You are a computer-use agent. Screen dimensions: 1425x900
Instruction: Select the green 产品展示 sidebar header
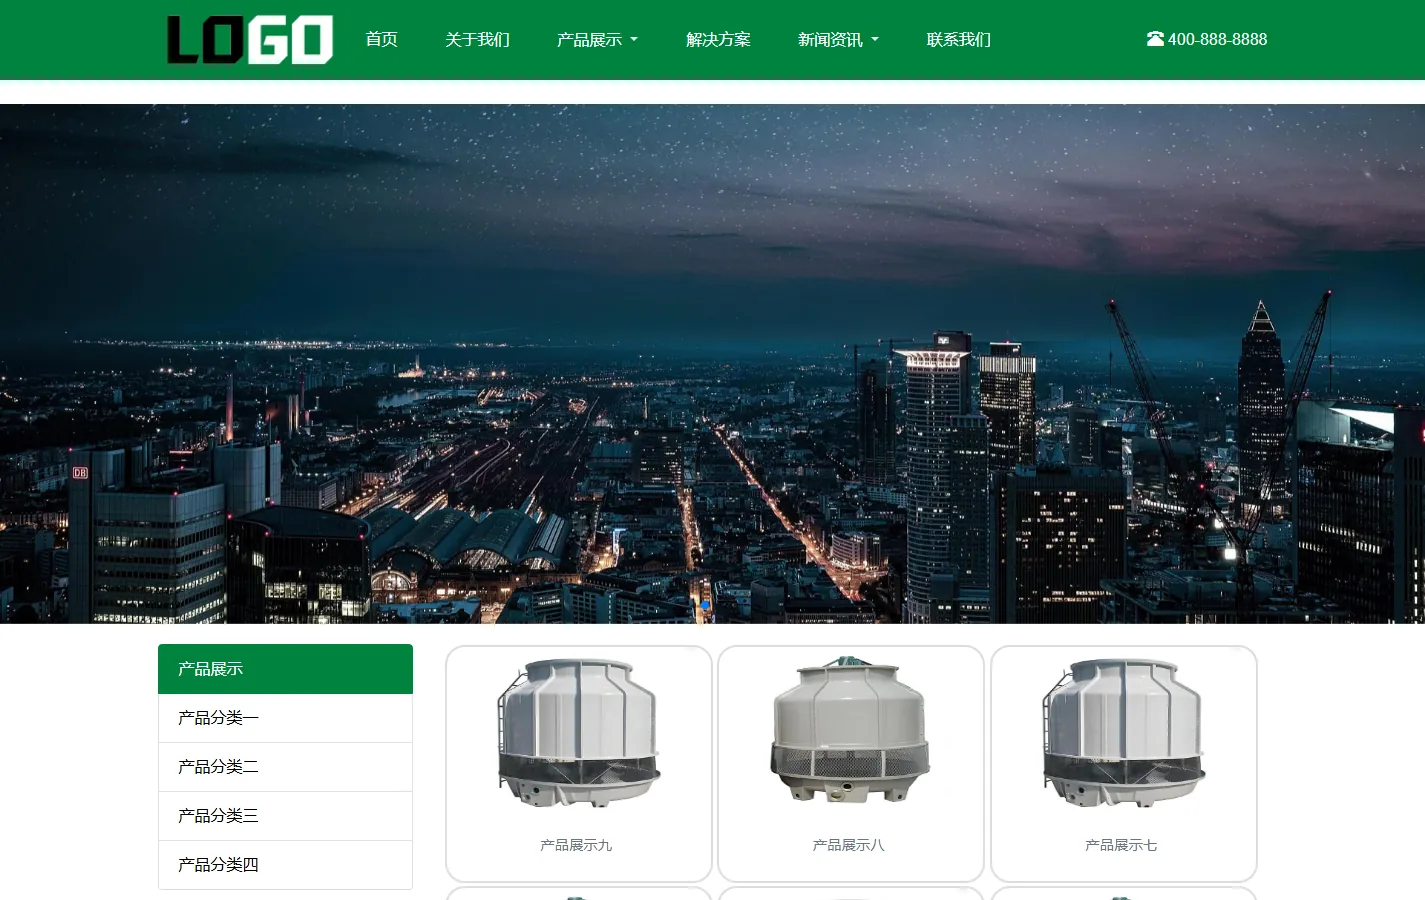(285, 669)
